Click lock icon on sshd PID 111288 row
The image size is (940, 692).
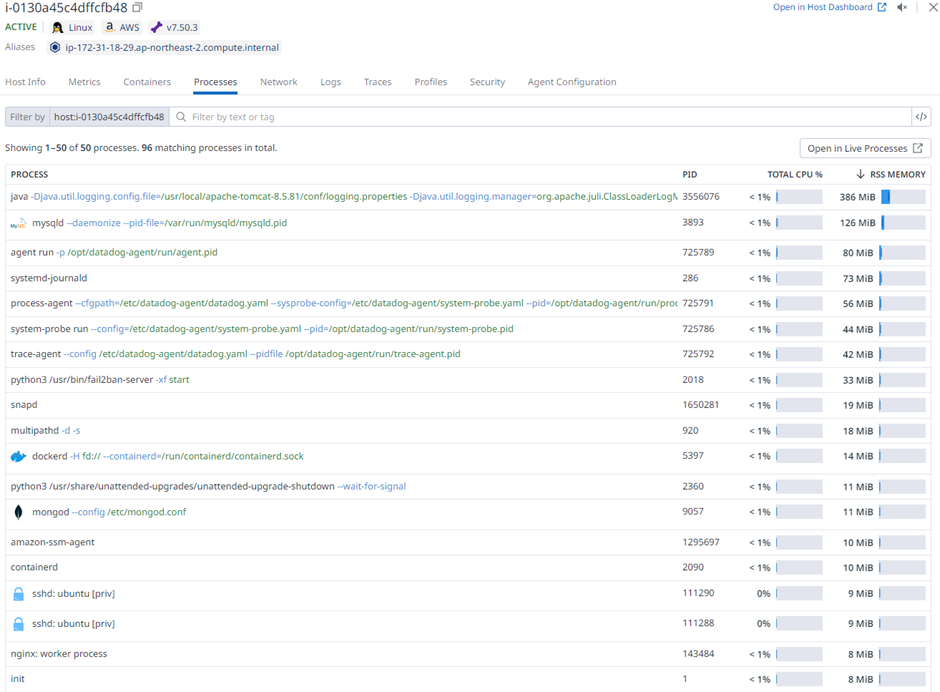[x=19, y=624]
